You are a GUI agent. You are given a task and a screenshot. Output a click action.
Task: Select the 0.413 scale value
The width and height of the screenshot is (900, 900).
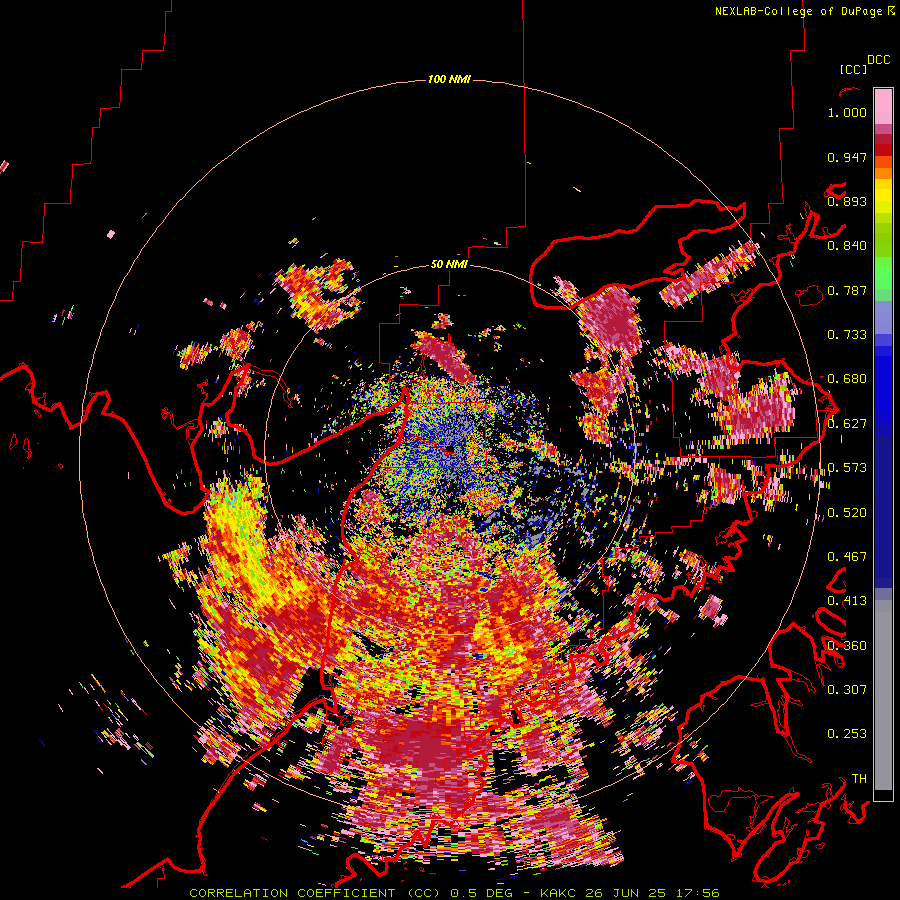[847, 601]
